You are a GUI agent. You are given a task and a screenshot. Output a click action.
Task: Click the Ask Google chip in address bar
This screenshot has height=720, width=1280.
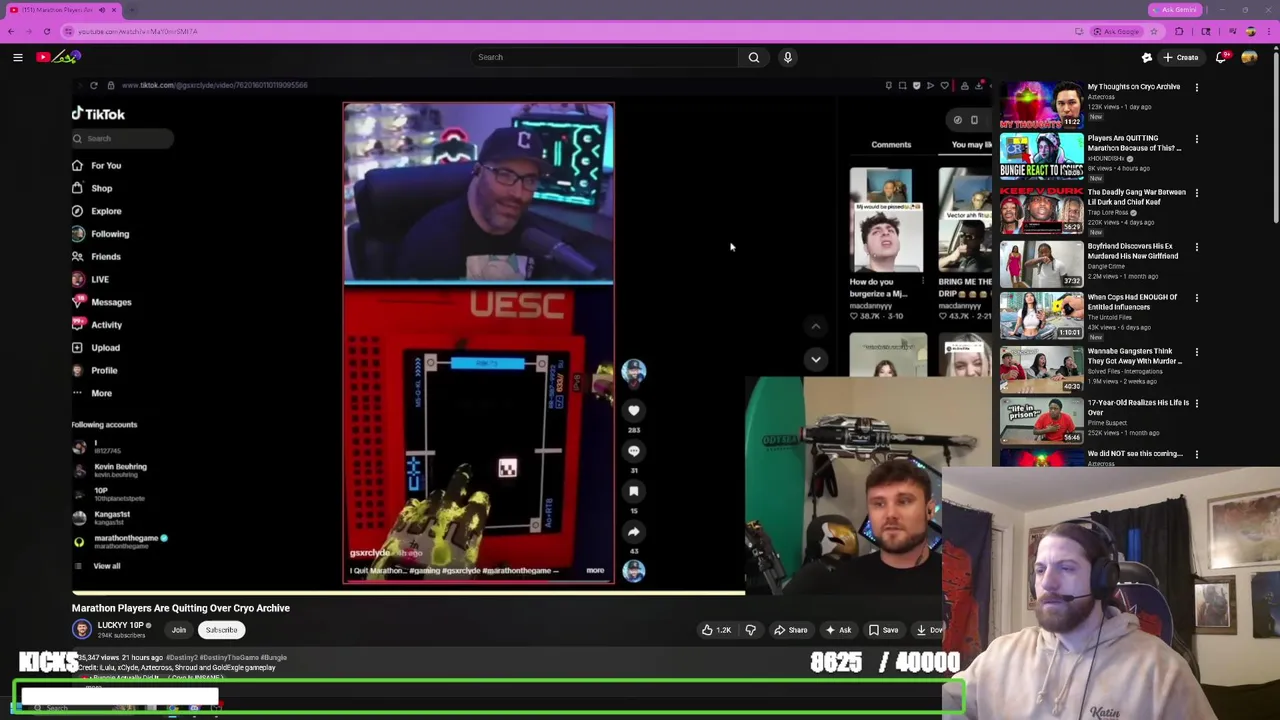click(x=1116, y=31)
